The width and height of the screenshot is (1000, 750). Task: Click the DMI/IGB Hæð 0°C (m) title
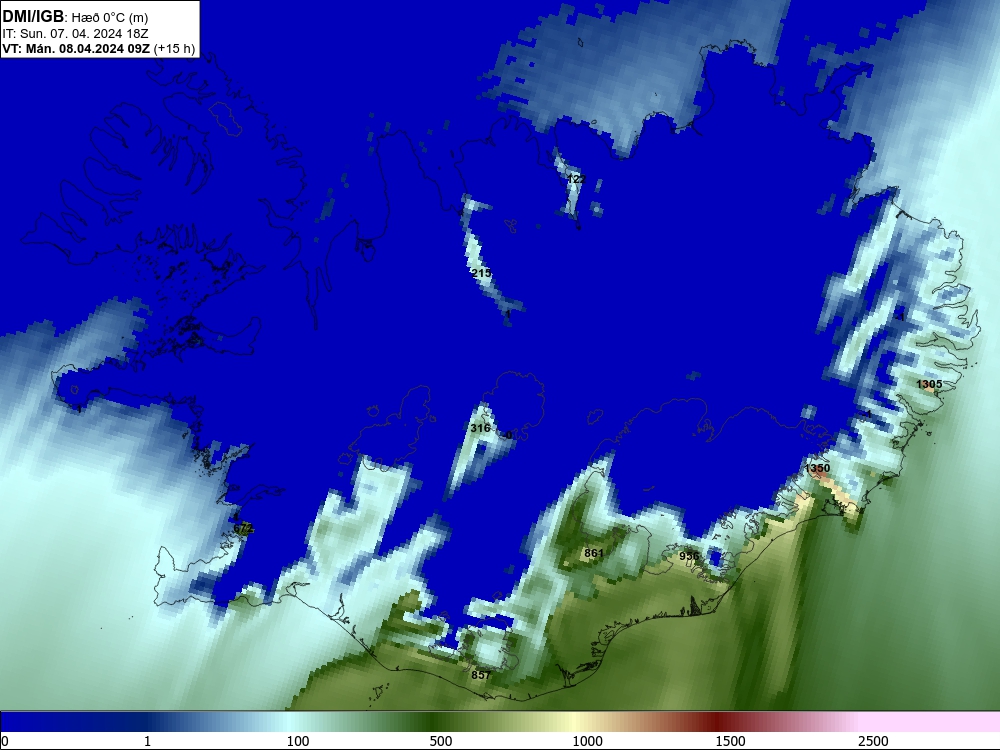pos(75,17)
